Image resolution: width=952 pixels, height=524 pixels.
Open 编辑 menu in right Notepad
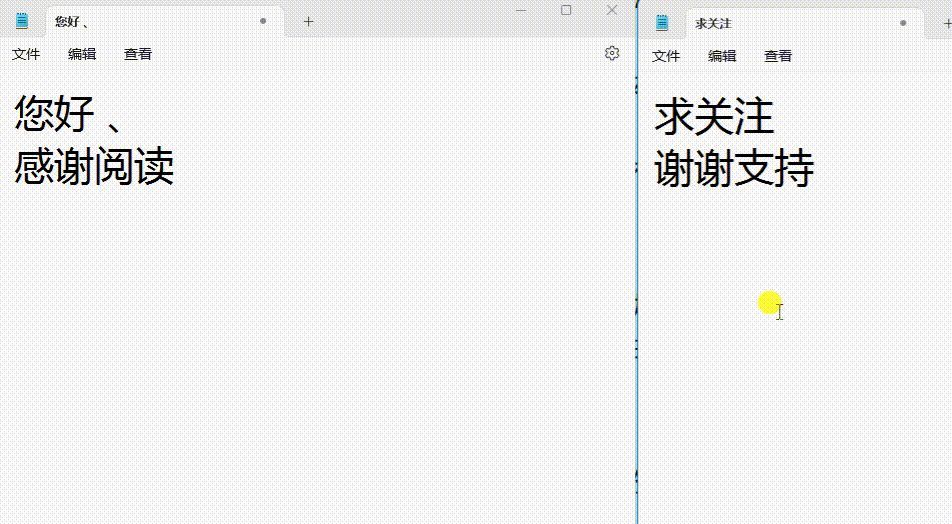click(722, 56)
